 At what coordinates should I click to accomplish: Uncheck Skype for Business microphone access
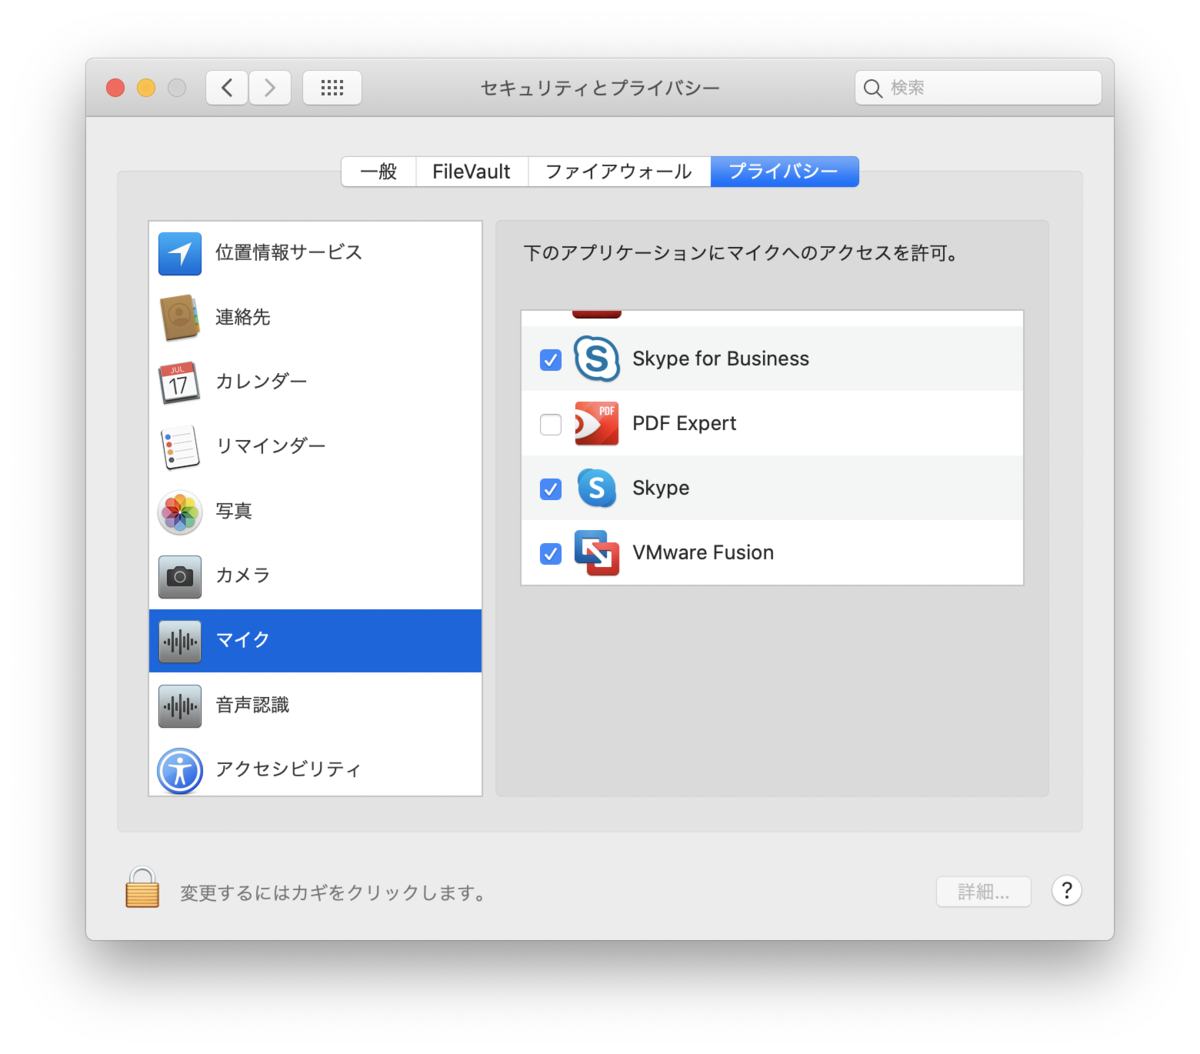pos(550,360)
